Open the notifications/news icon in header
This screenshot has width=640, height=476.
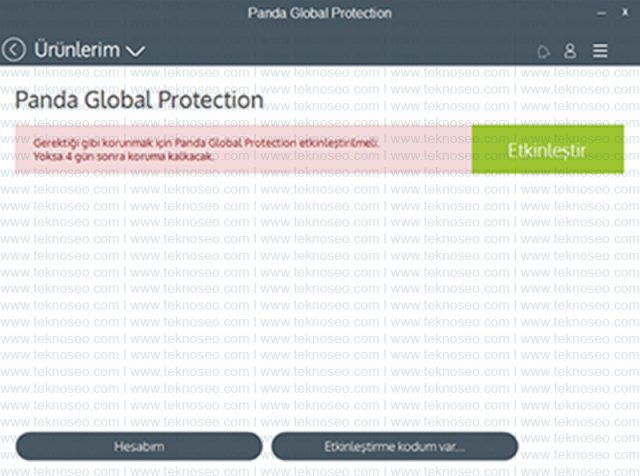tap(543, 52)
